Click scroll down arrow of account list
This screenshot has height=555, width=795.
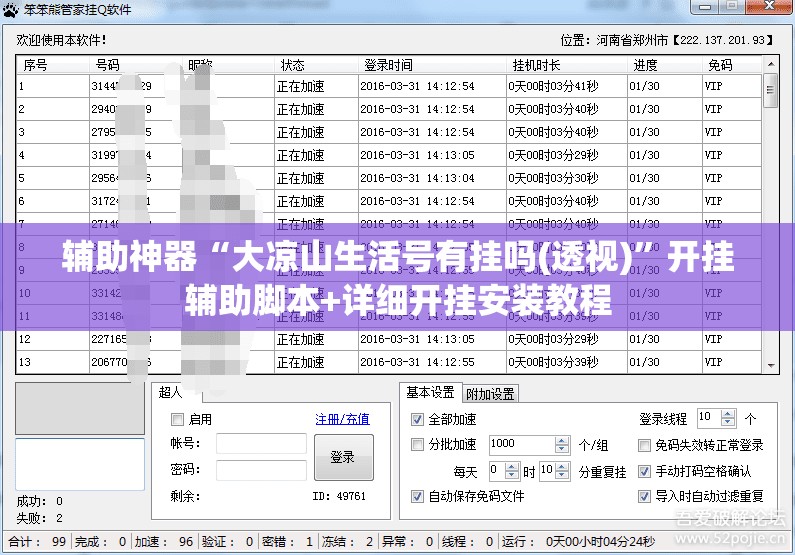point(771,365)
